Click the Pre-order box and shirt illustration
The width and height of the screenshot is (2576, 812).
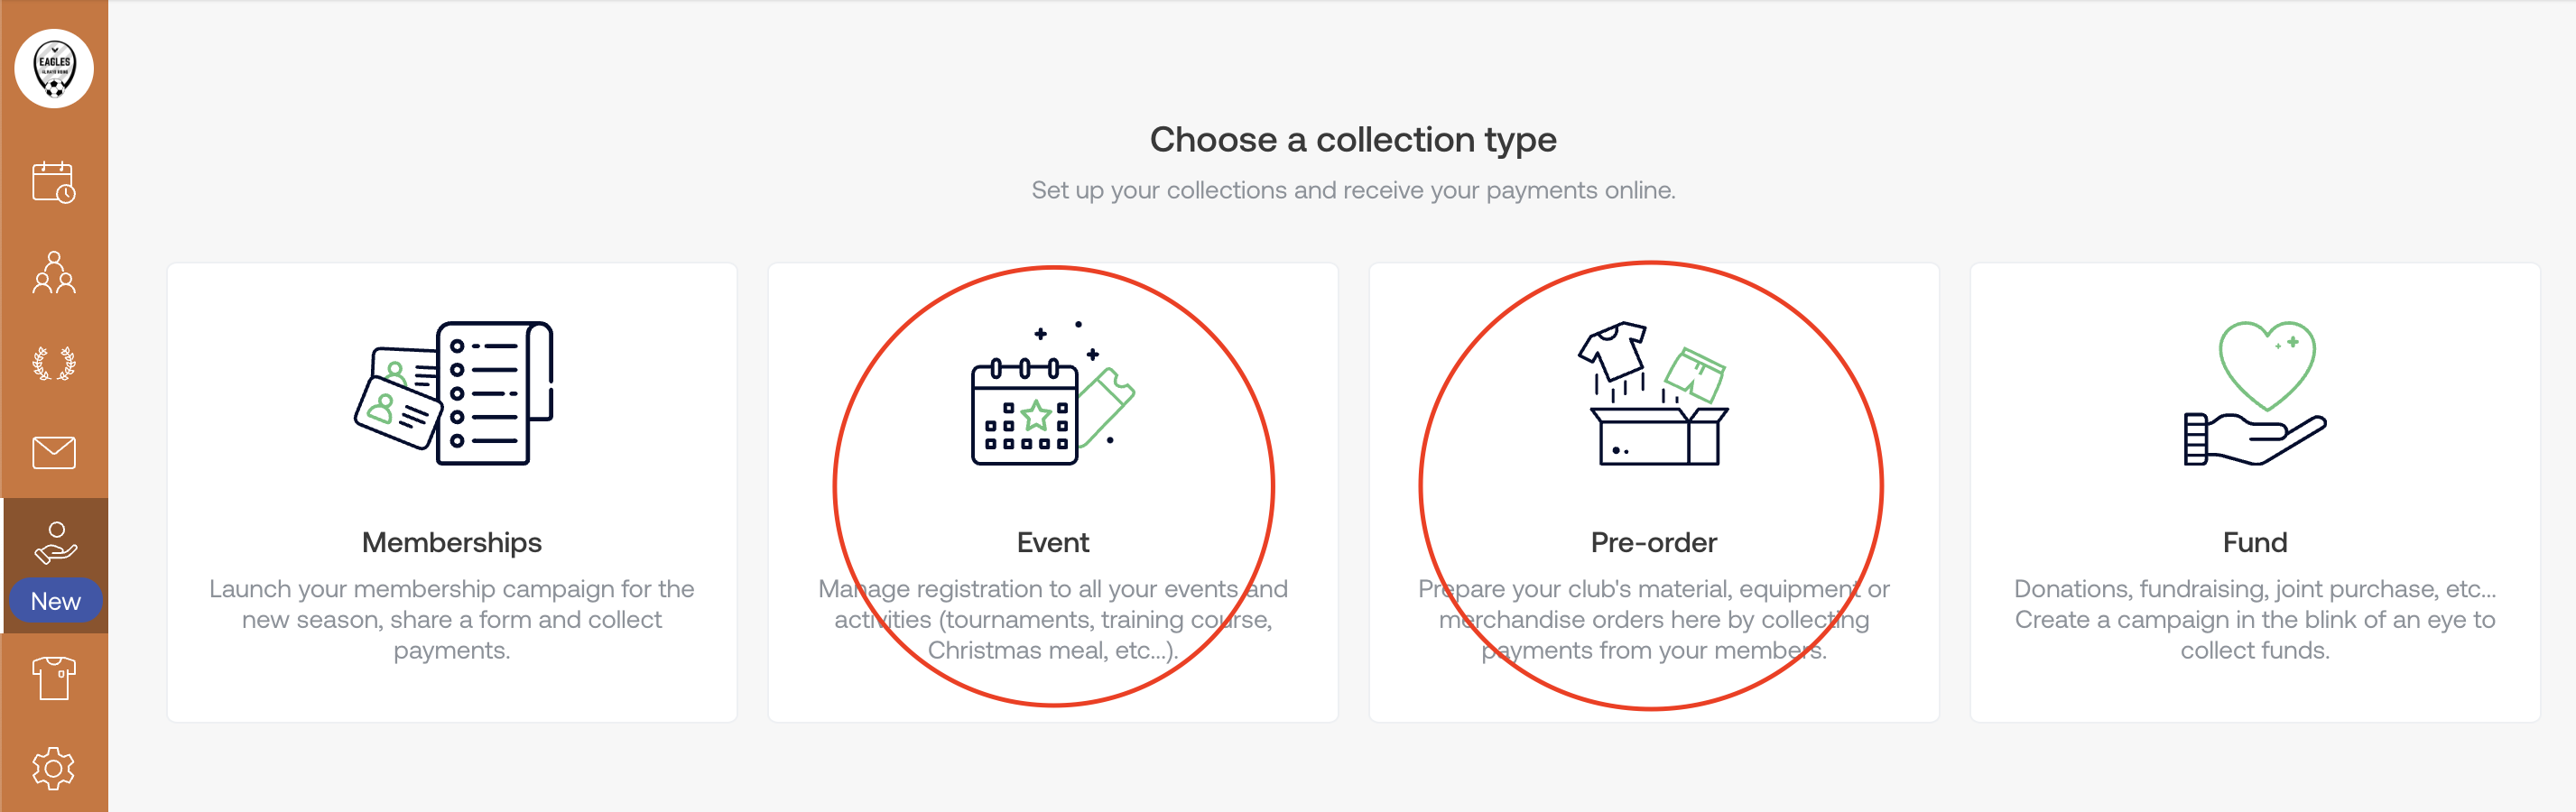pos(1653,394)
